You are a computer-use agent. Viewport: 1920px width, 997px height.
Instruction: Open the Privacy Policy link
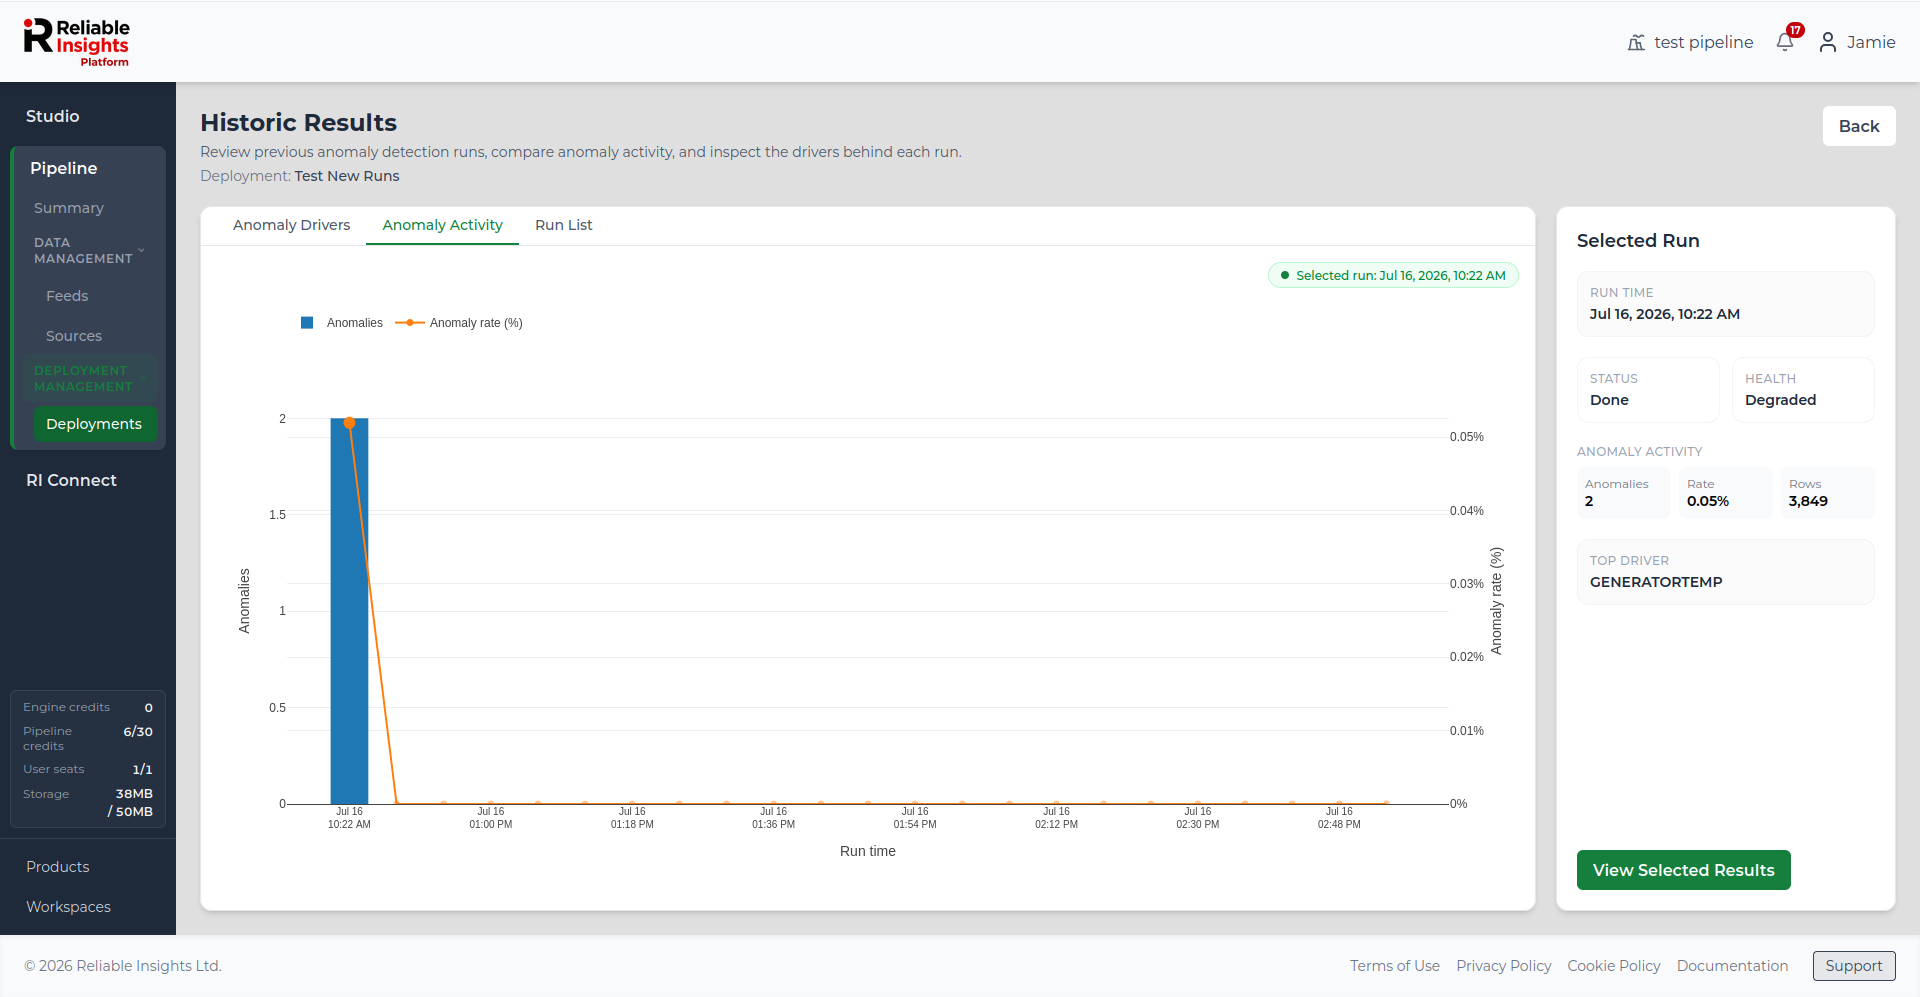point(1504,966)
